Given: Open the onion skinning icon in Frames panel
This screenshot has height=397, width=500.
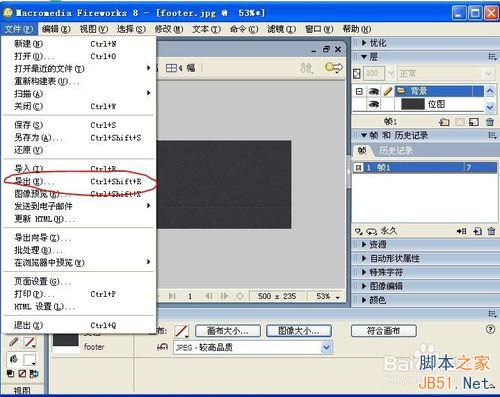Looking at the screenshot, I should [359, 231].
